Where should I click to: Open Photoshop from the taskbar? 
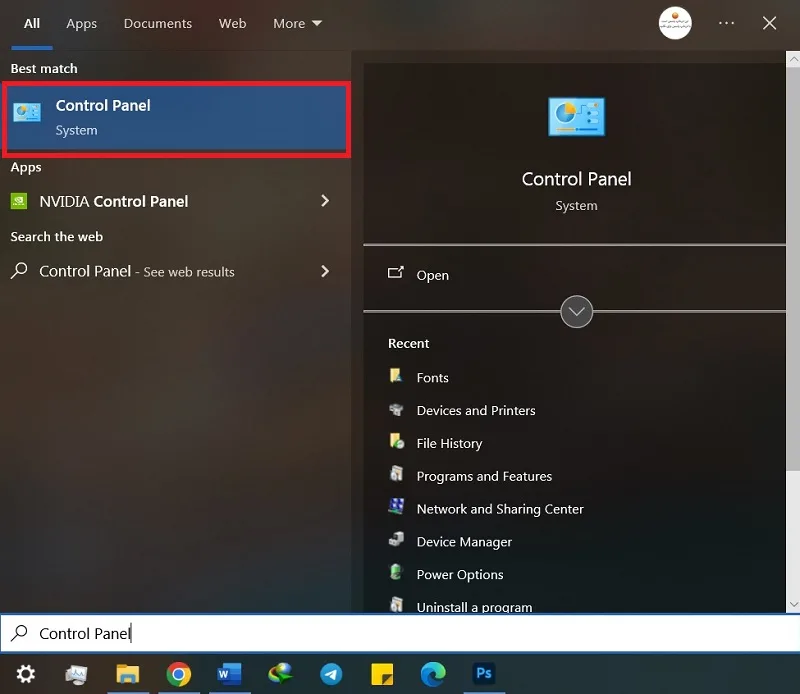tap(484, 674)
